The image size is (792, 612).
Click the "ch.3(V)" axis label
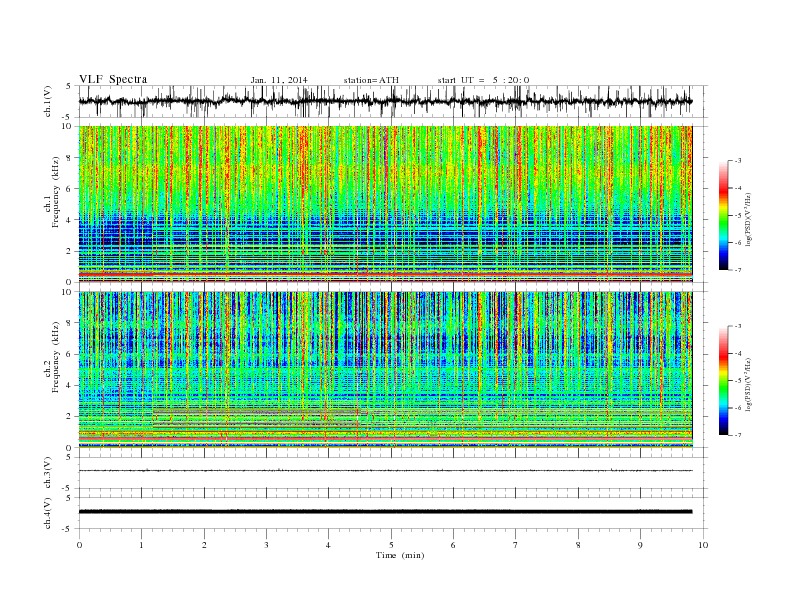(48, 473)
